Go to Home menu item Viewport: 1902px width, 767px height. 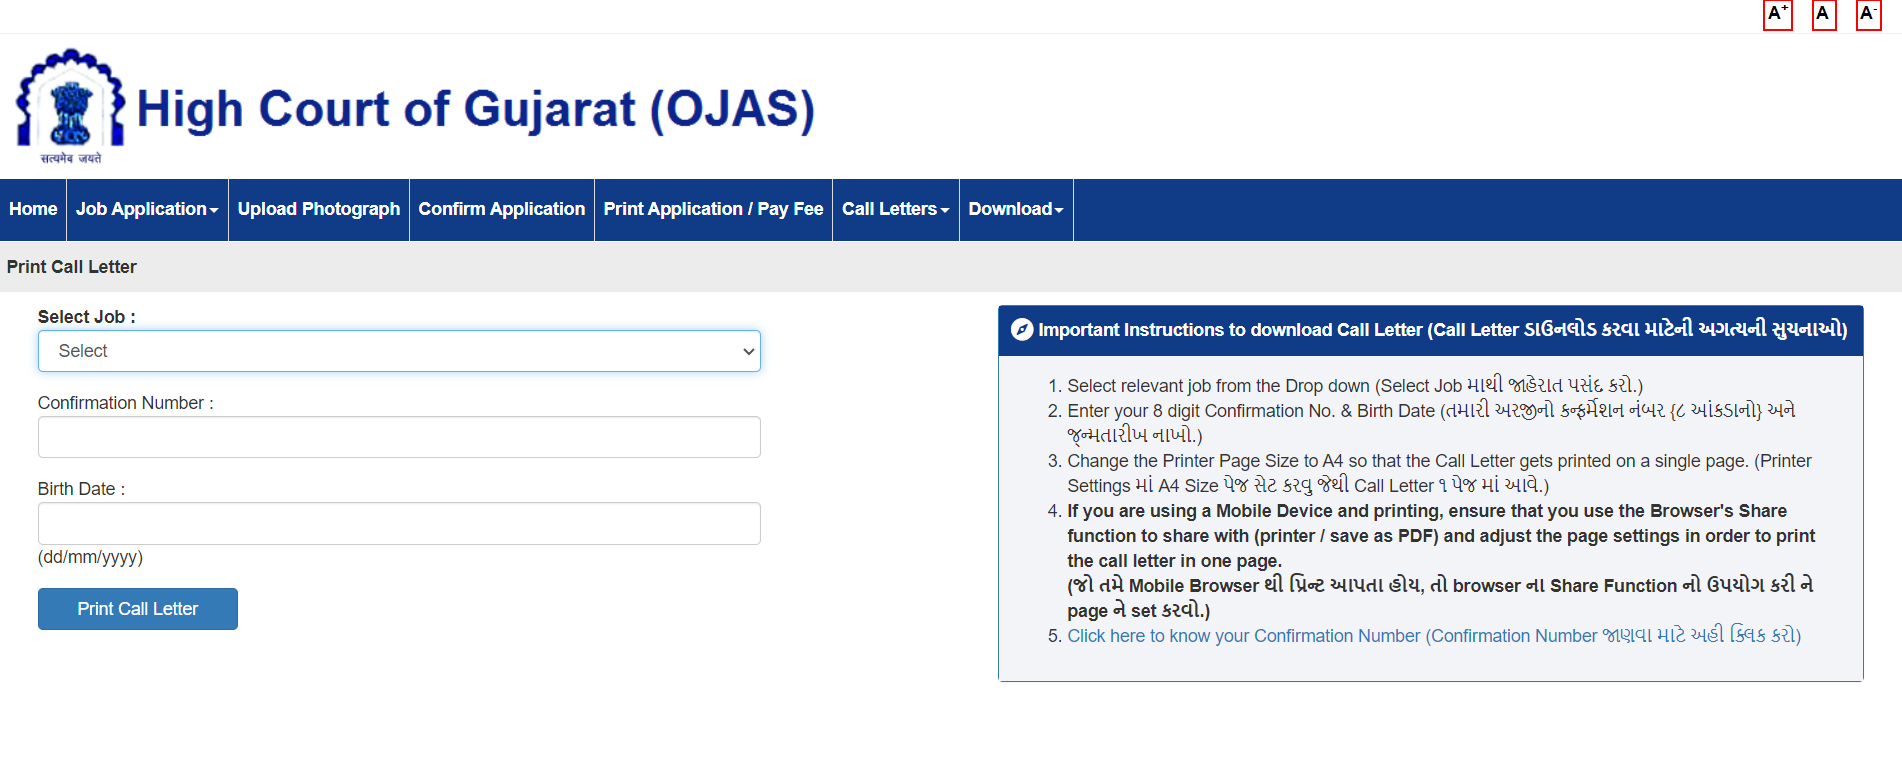(33, 209)
